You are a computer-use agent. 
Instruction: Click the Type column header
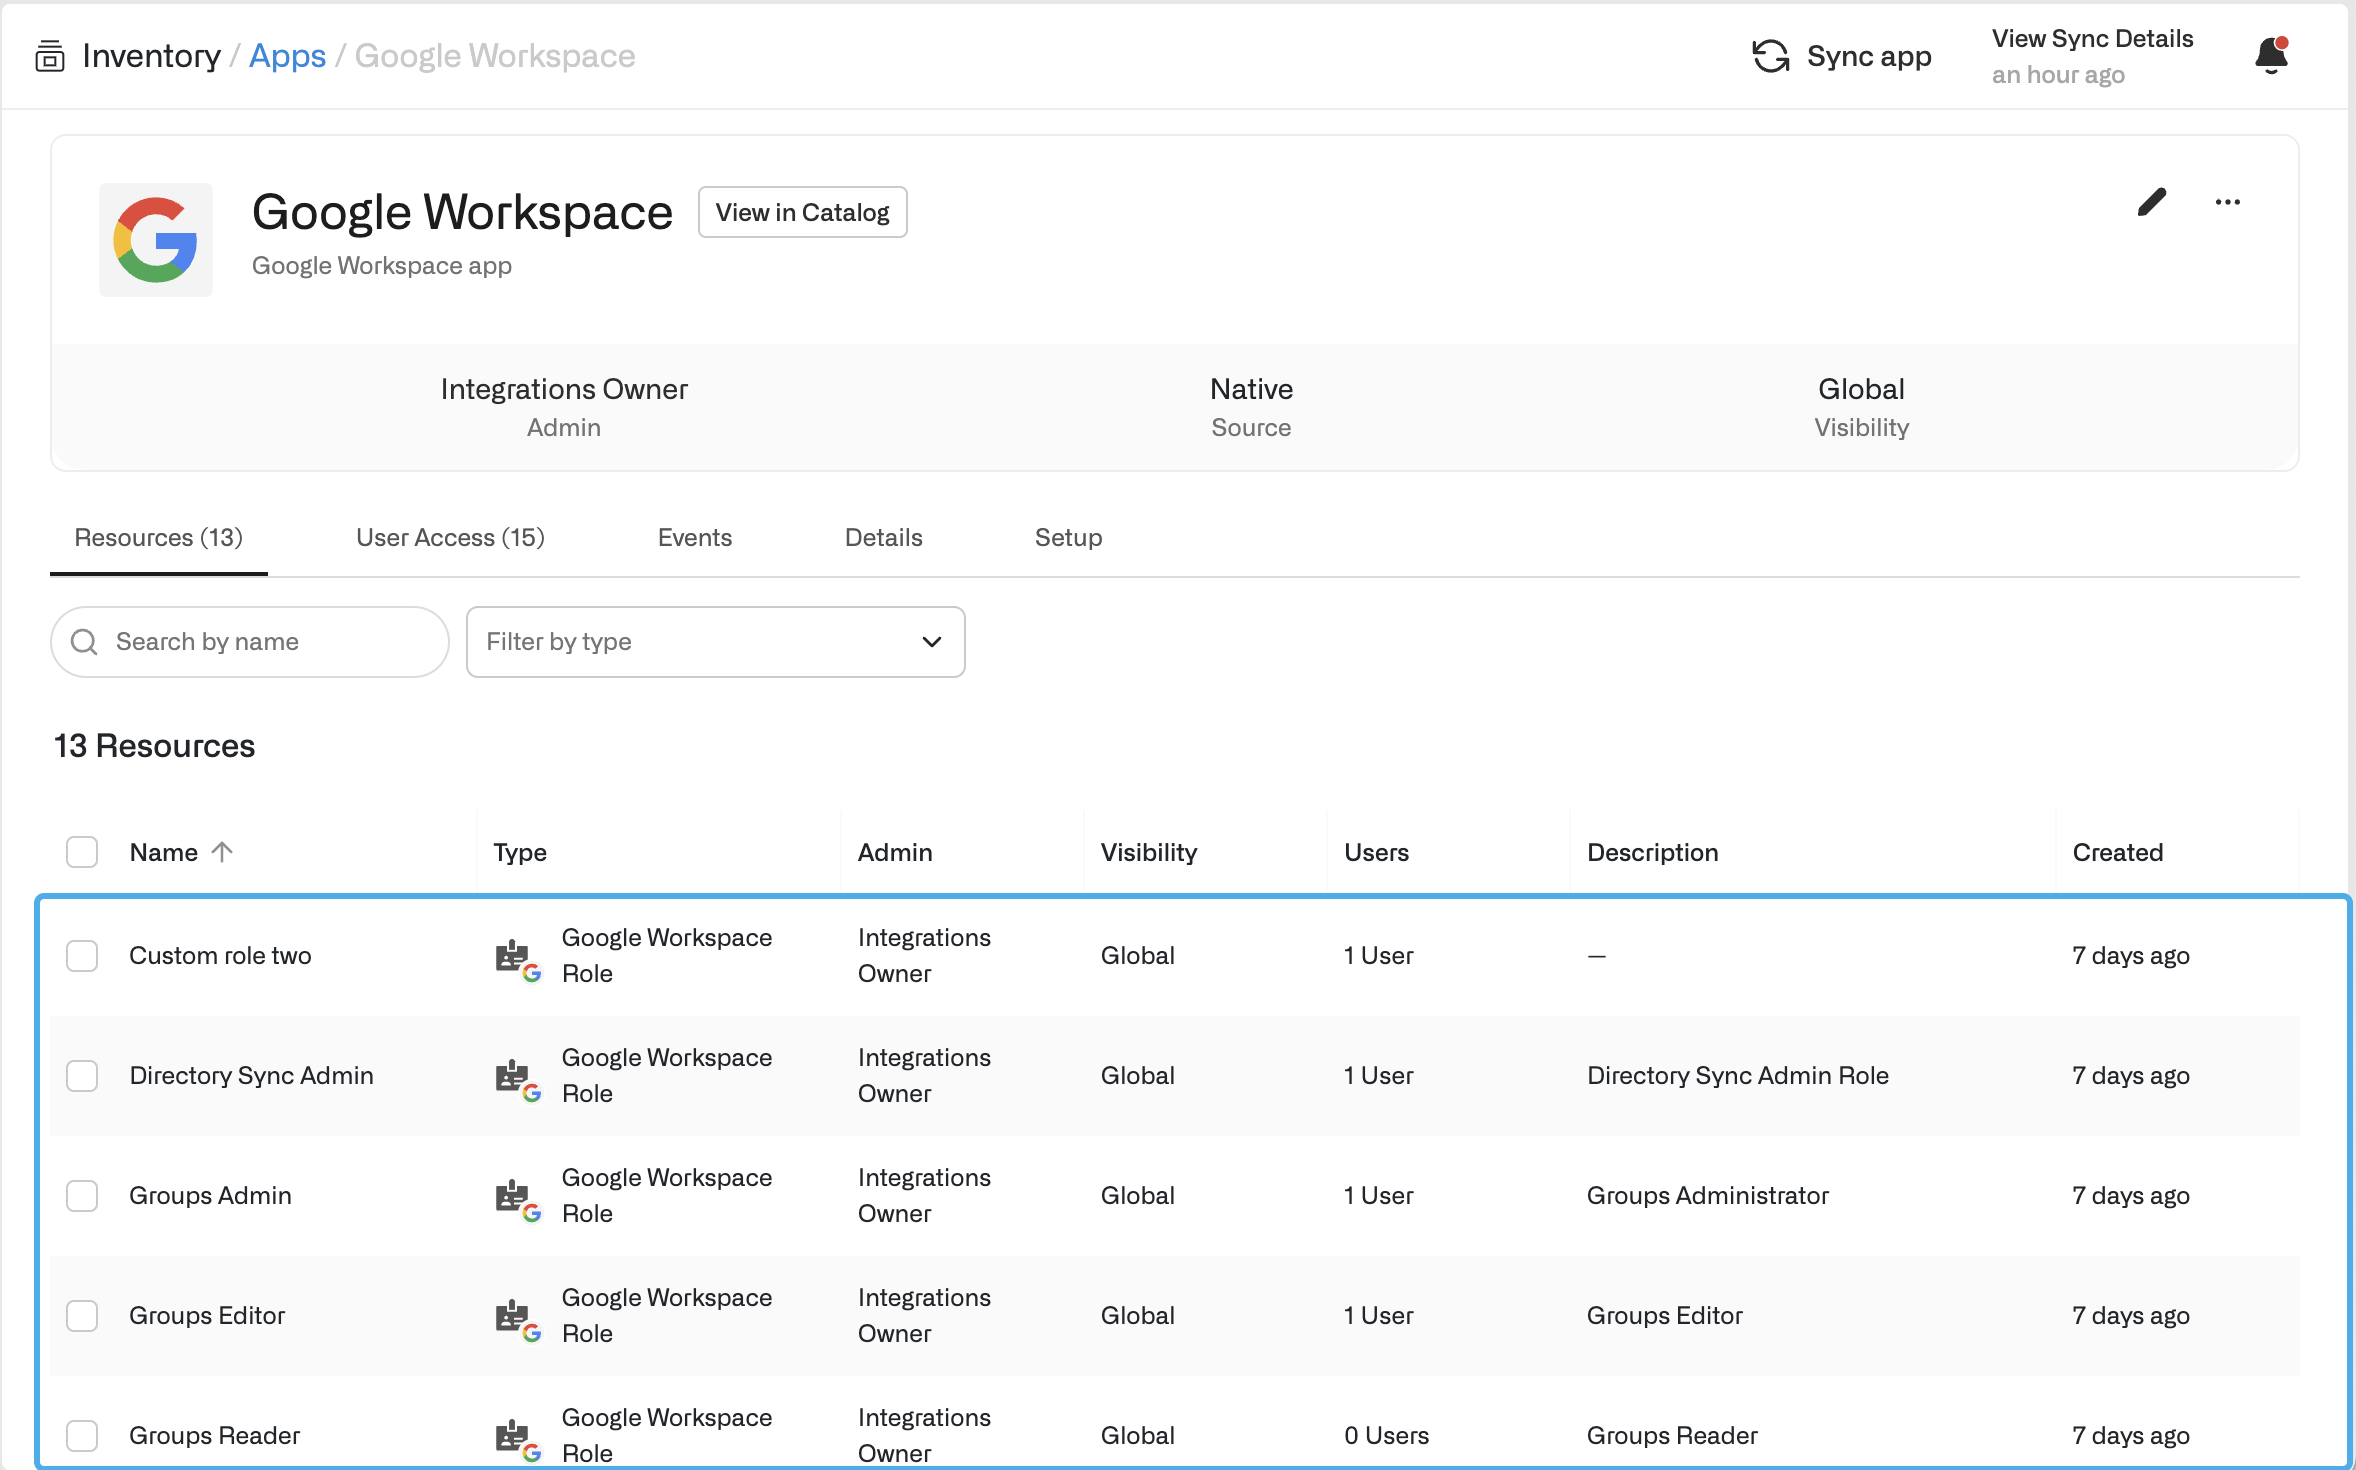(x=520, y=852)
